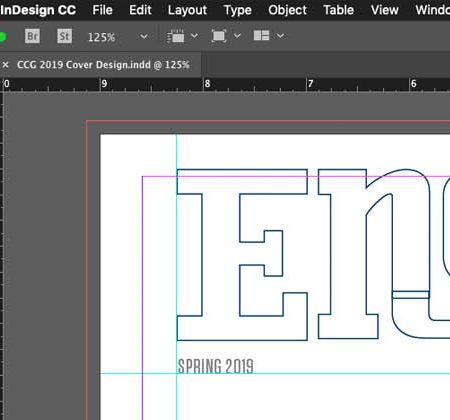Click the green window zoom button

click(x=2, y=37)
